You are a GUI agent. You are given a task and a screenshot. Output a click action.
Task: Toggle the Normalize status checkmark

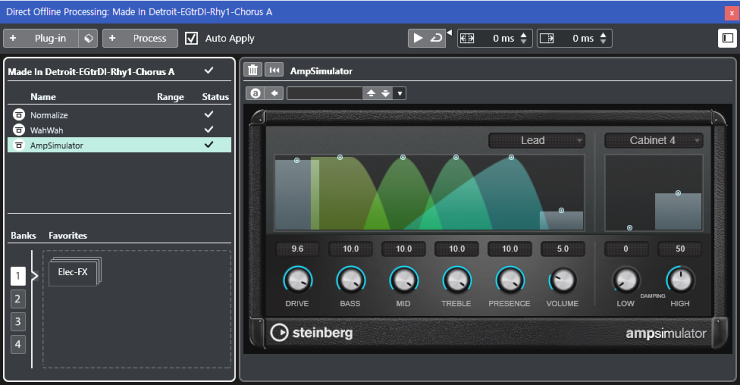click(209, 114)
